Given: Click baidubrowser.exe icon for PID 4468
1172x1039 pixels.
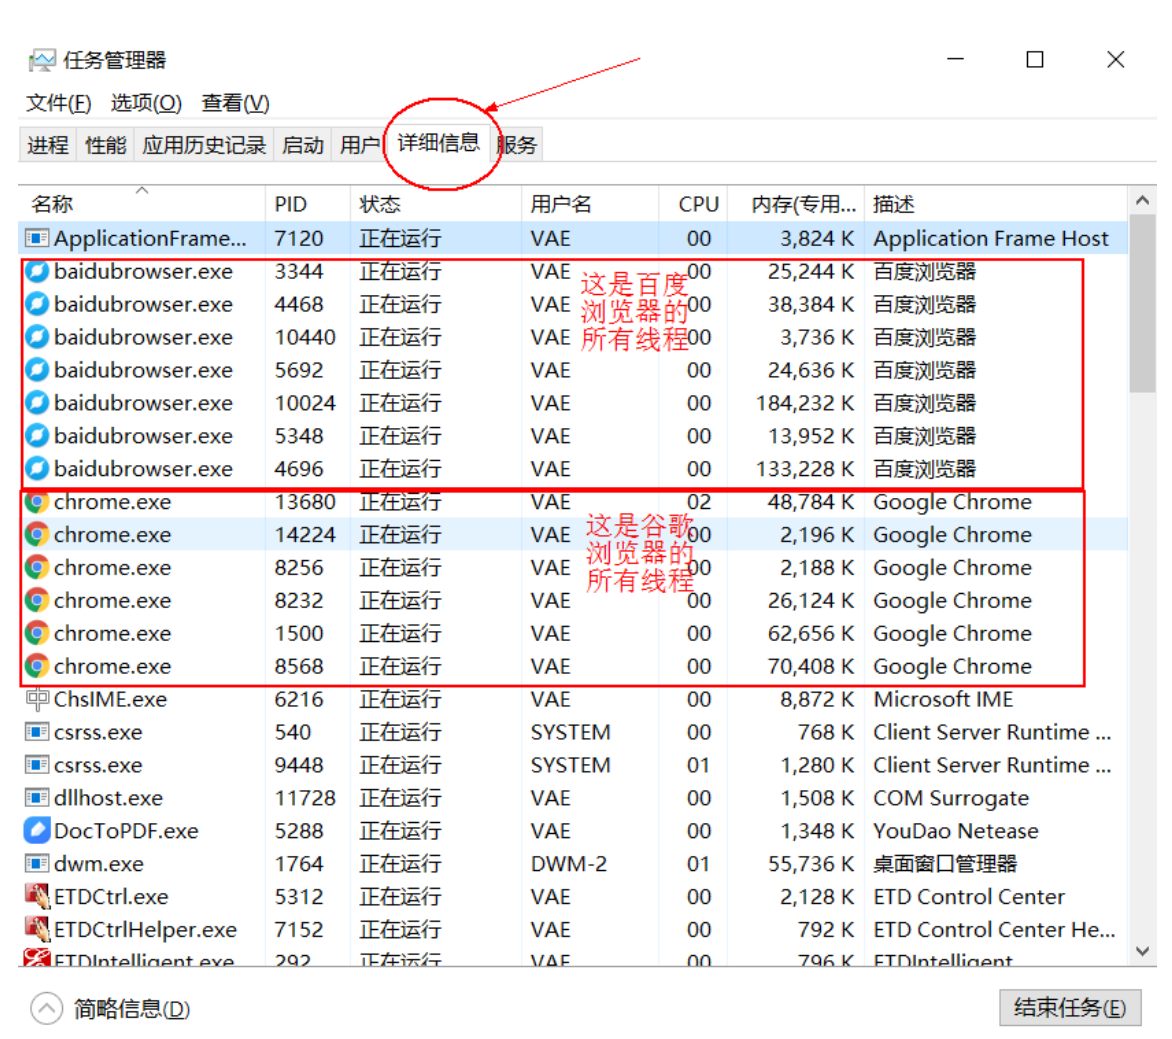Looking at the screenshot, I should click(37, 304).
